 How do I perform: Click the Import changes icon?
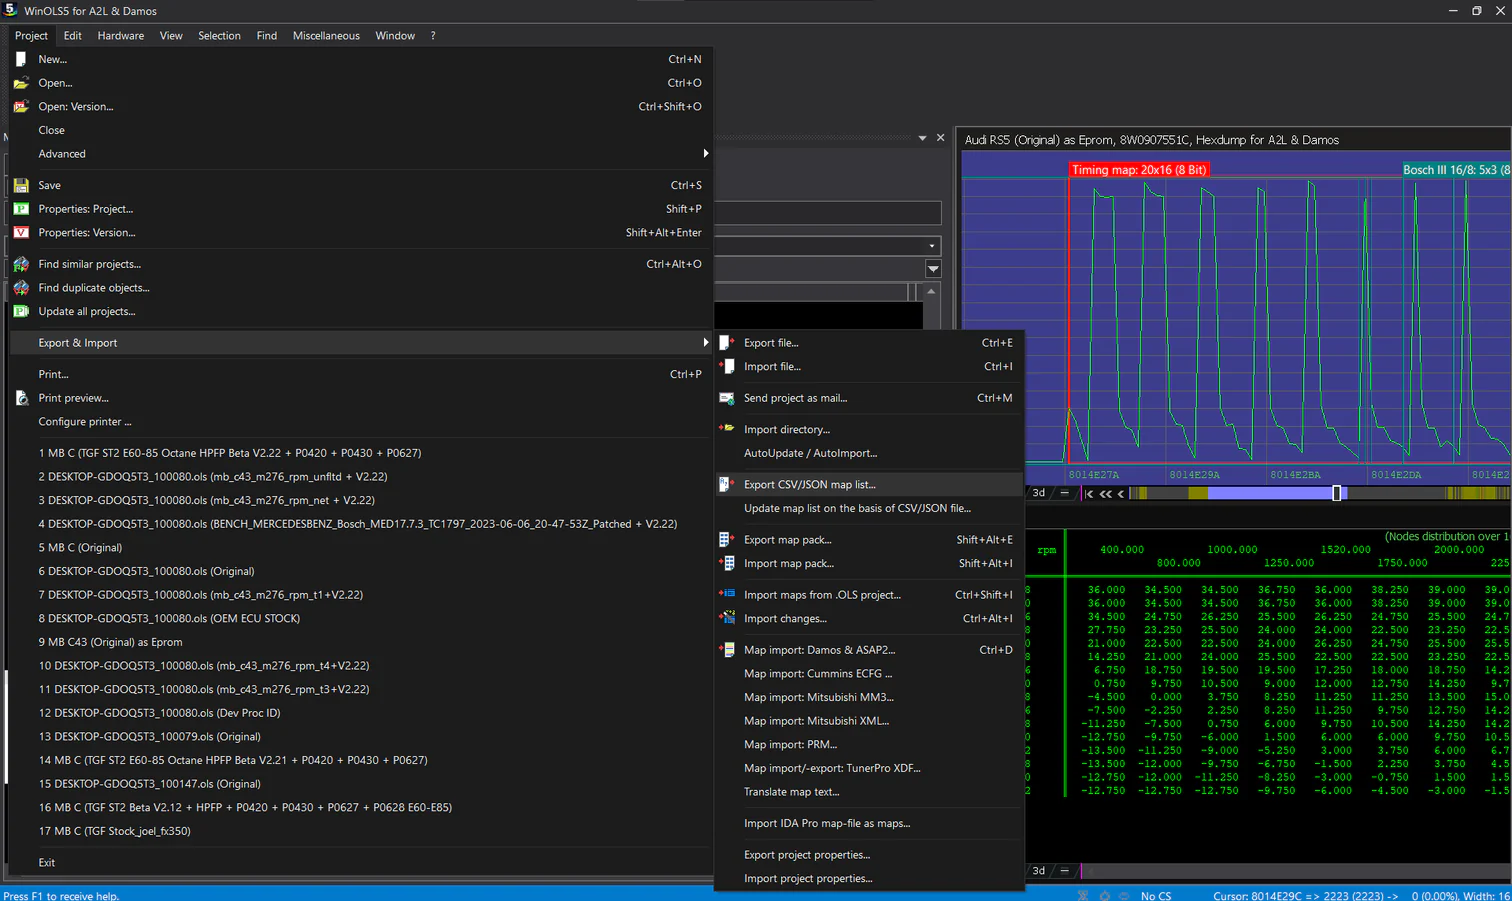727,618
